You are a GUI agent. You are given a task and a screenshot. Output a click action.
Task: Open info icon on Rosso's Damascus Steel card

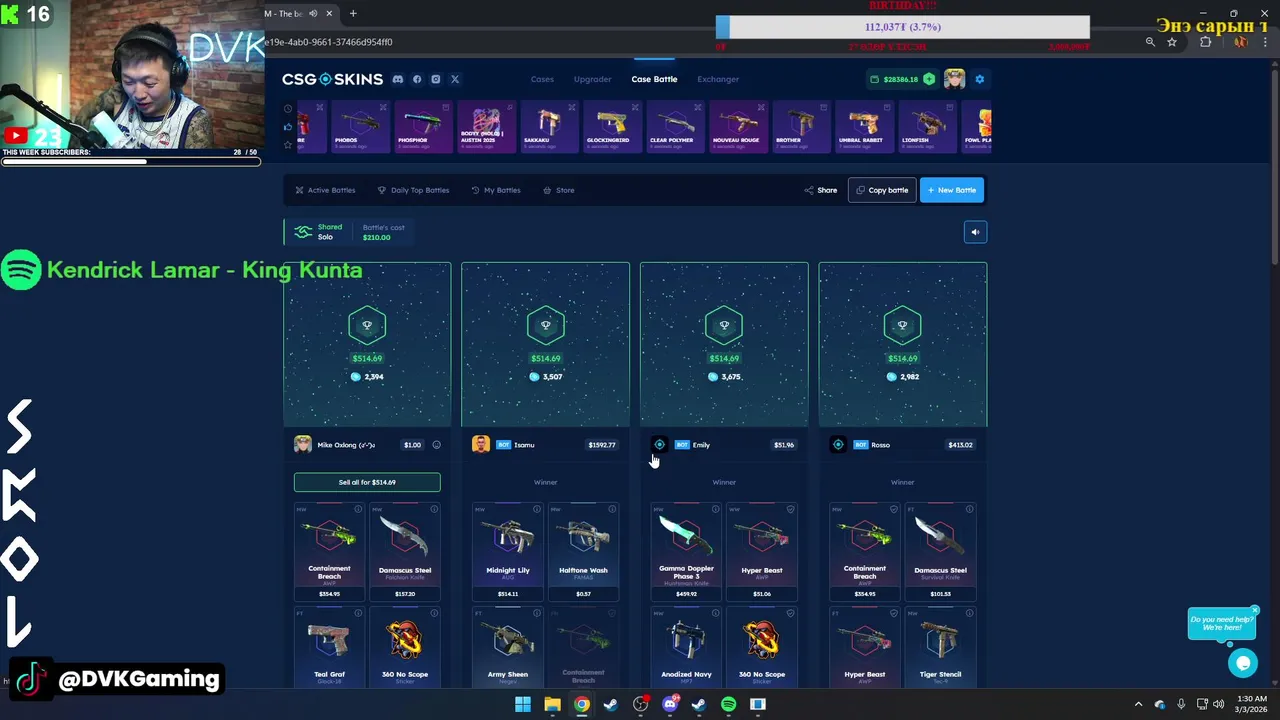pyautogui.click(x=969, y=509)
